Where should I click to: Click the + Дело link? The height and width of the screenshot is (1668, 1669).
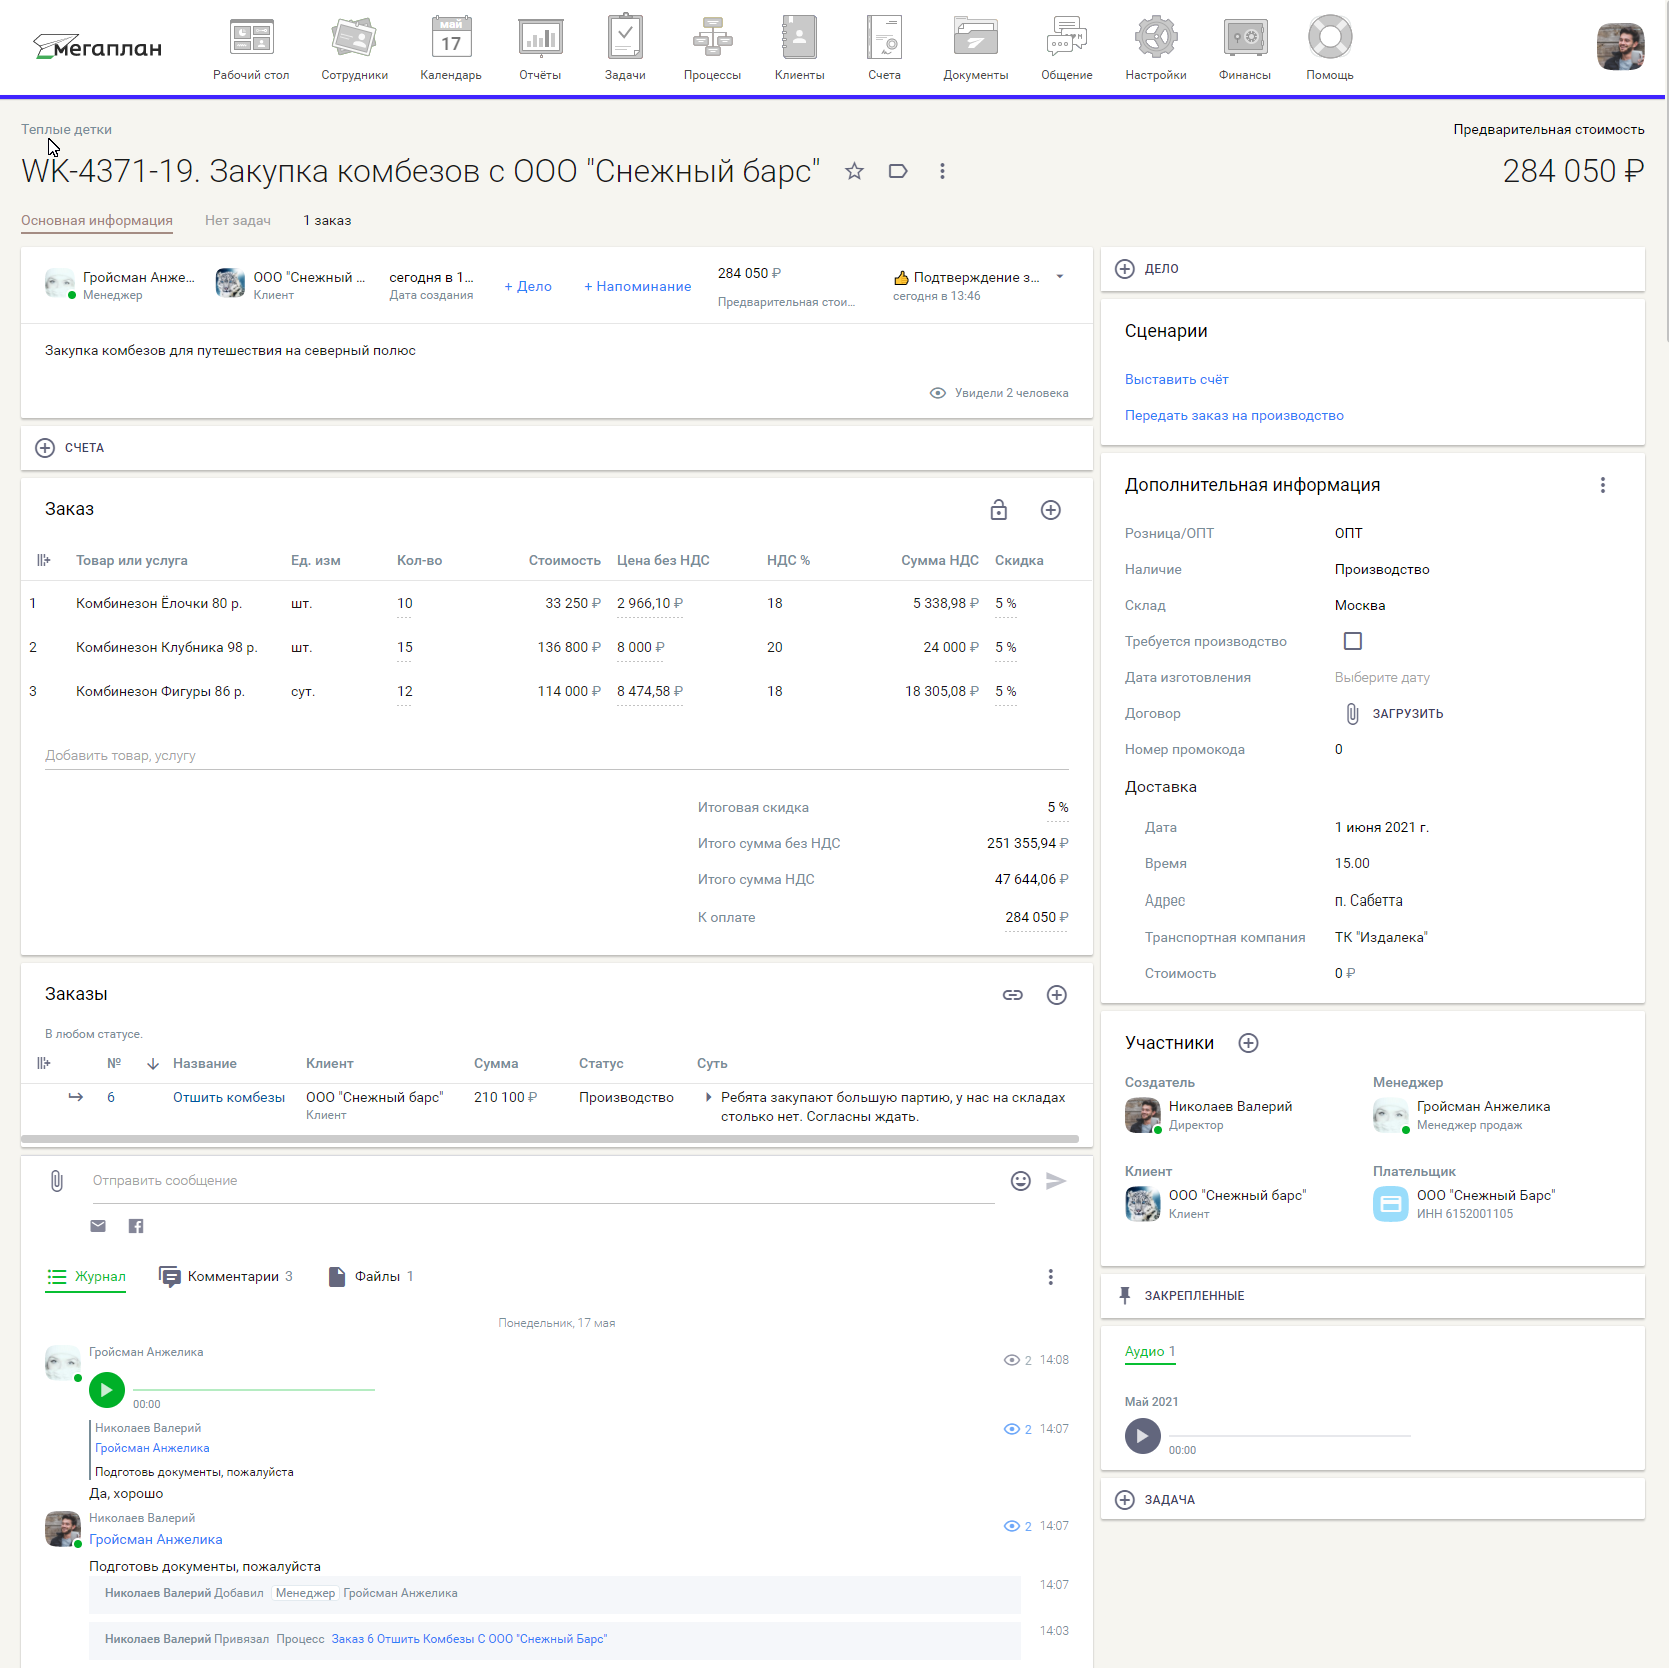pyautogui.click(x=528, y=286)
